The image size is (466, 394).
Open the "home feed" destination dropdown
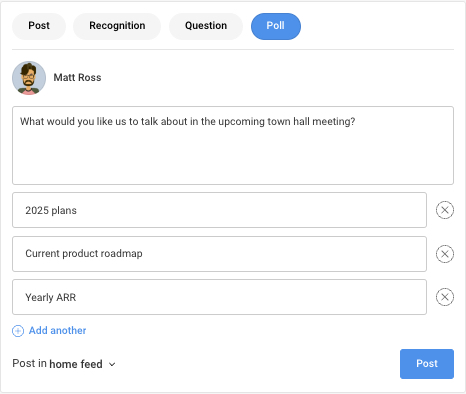[82, 364]
